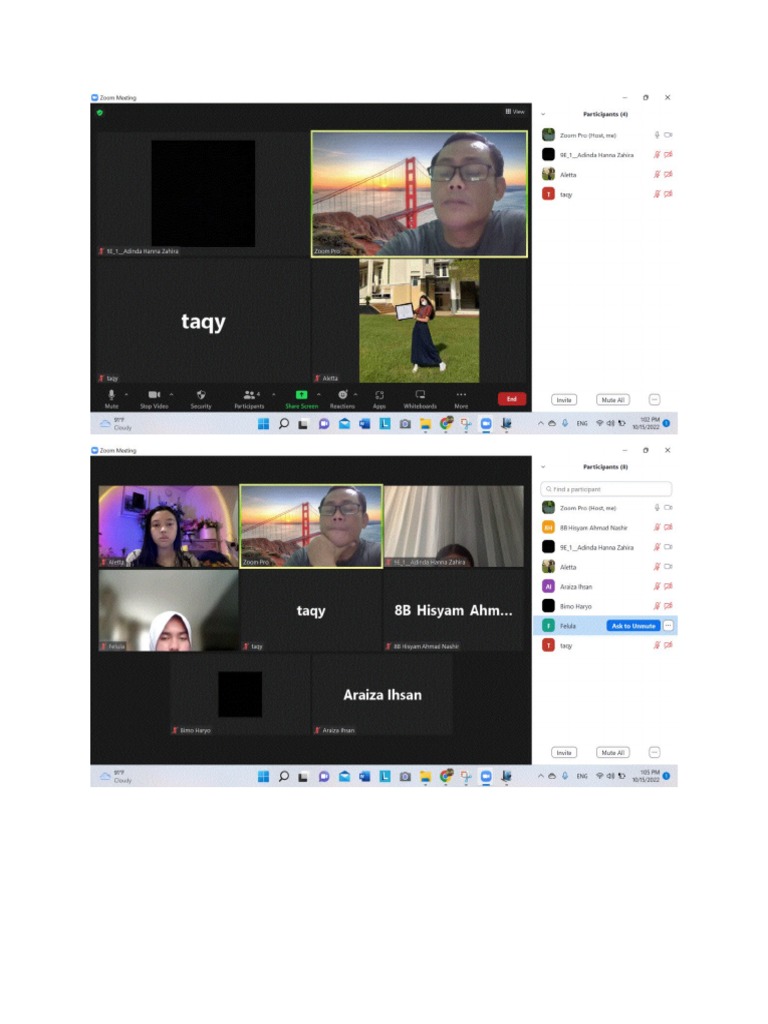
Task: Click the red End meeting button
Action: (511, 399)
